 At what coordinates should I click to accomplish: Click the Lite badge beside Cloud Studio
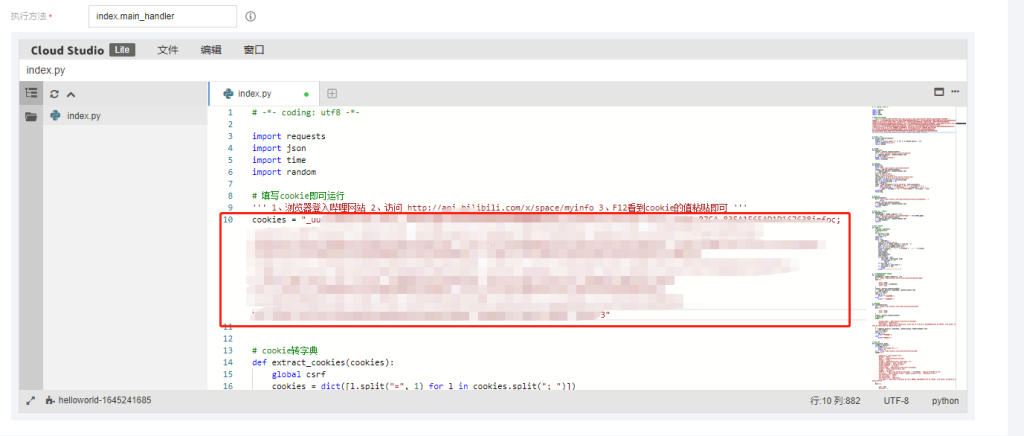tap(122, 50)
